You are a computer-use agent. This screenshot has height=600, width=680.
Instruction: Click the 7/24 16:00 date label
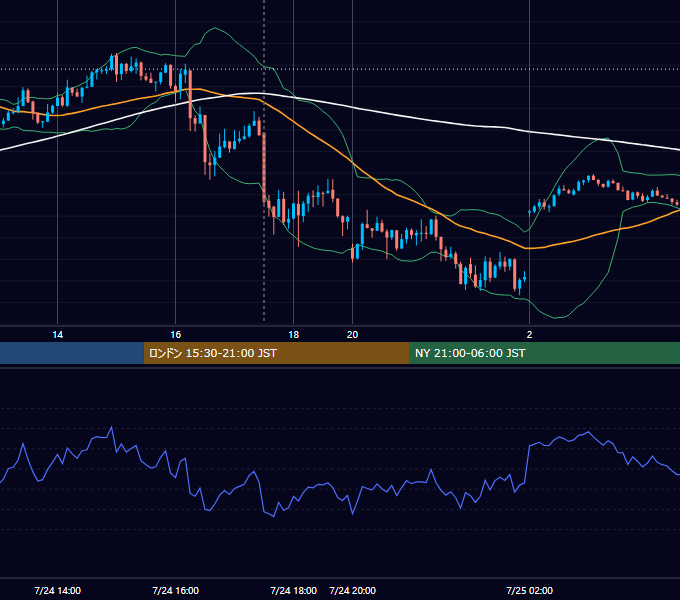(x=176, y=590)
